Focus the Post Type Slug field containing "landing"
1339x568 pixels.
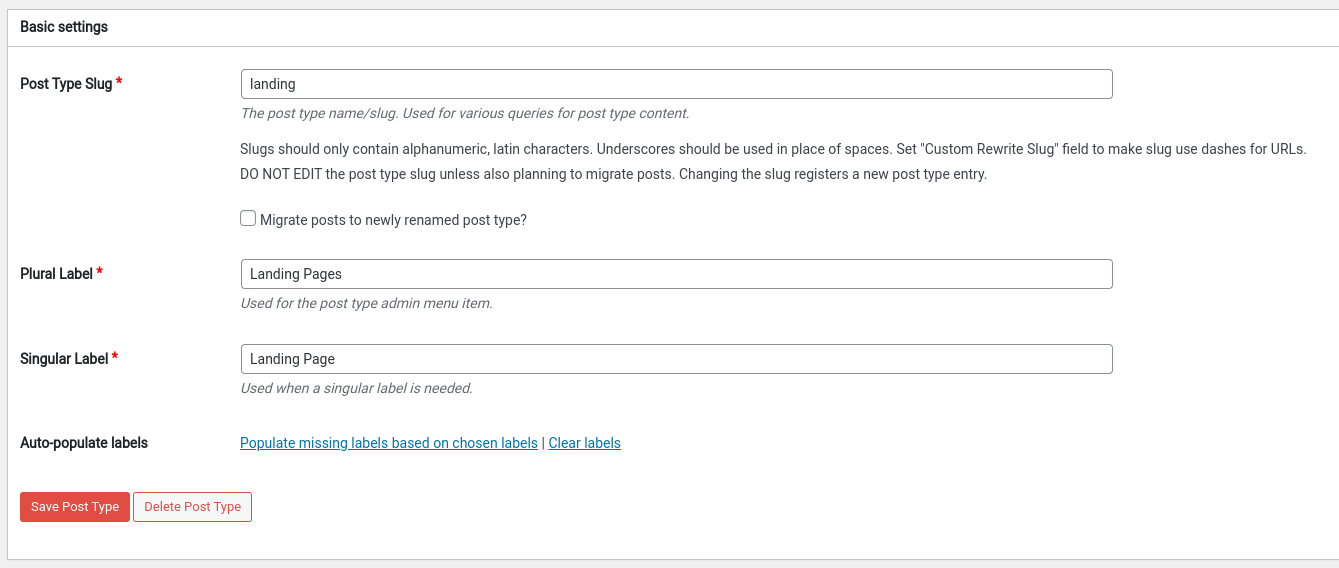point(676,84)
